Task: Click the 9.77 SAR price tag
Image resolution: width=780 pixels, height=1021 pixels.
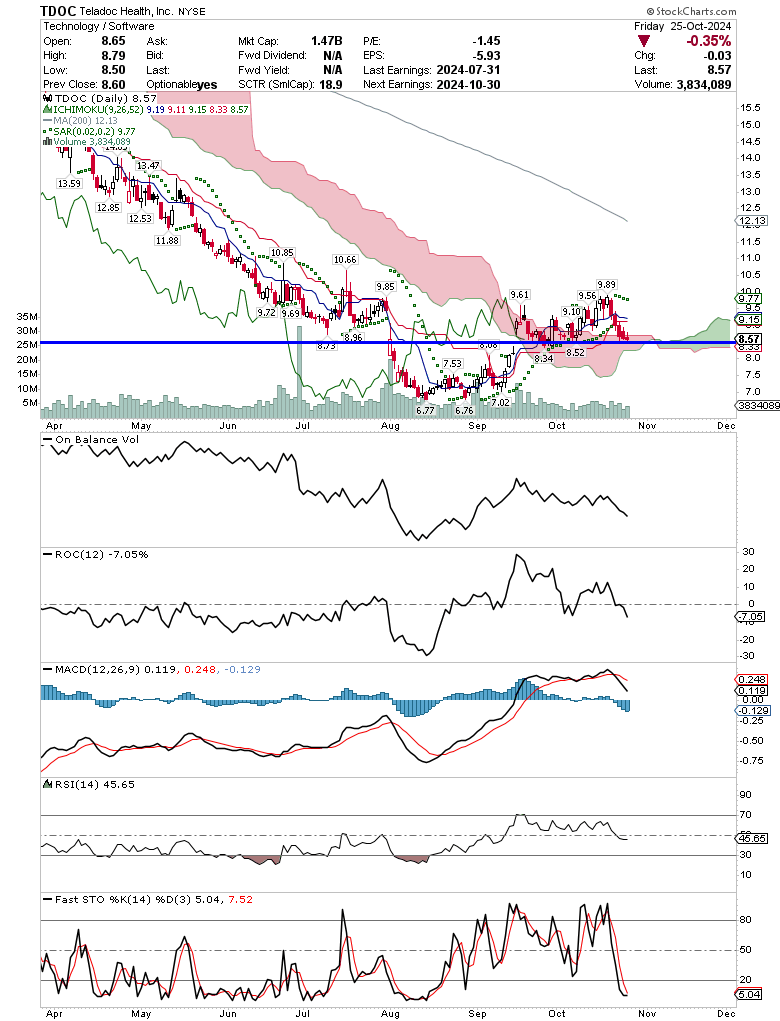Action: tap(749, 298)
